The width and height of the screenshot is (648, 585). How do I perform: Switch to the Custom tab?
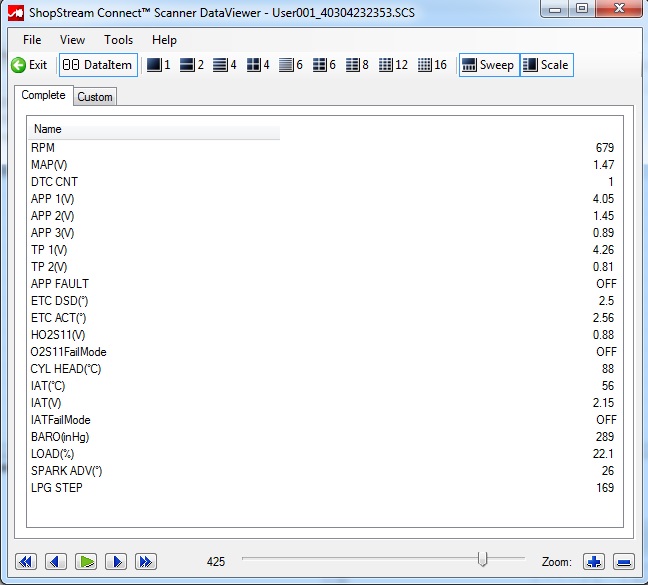[x=95, y=97]
